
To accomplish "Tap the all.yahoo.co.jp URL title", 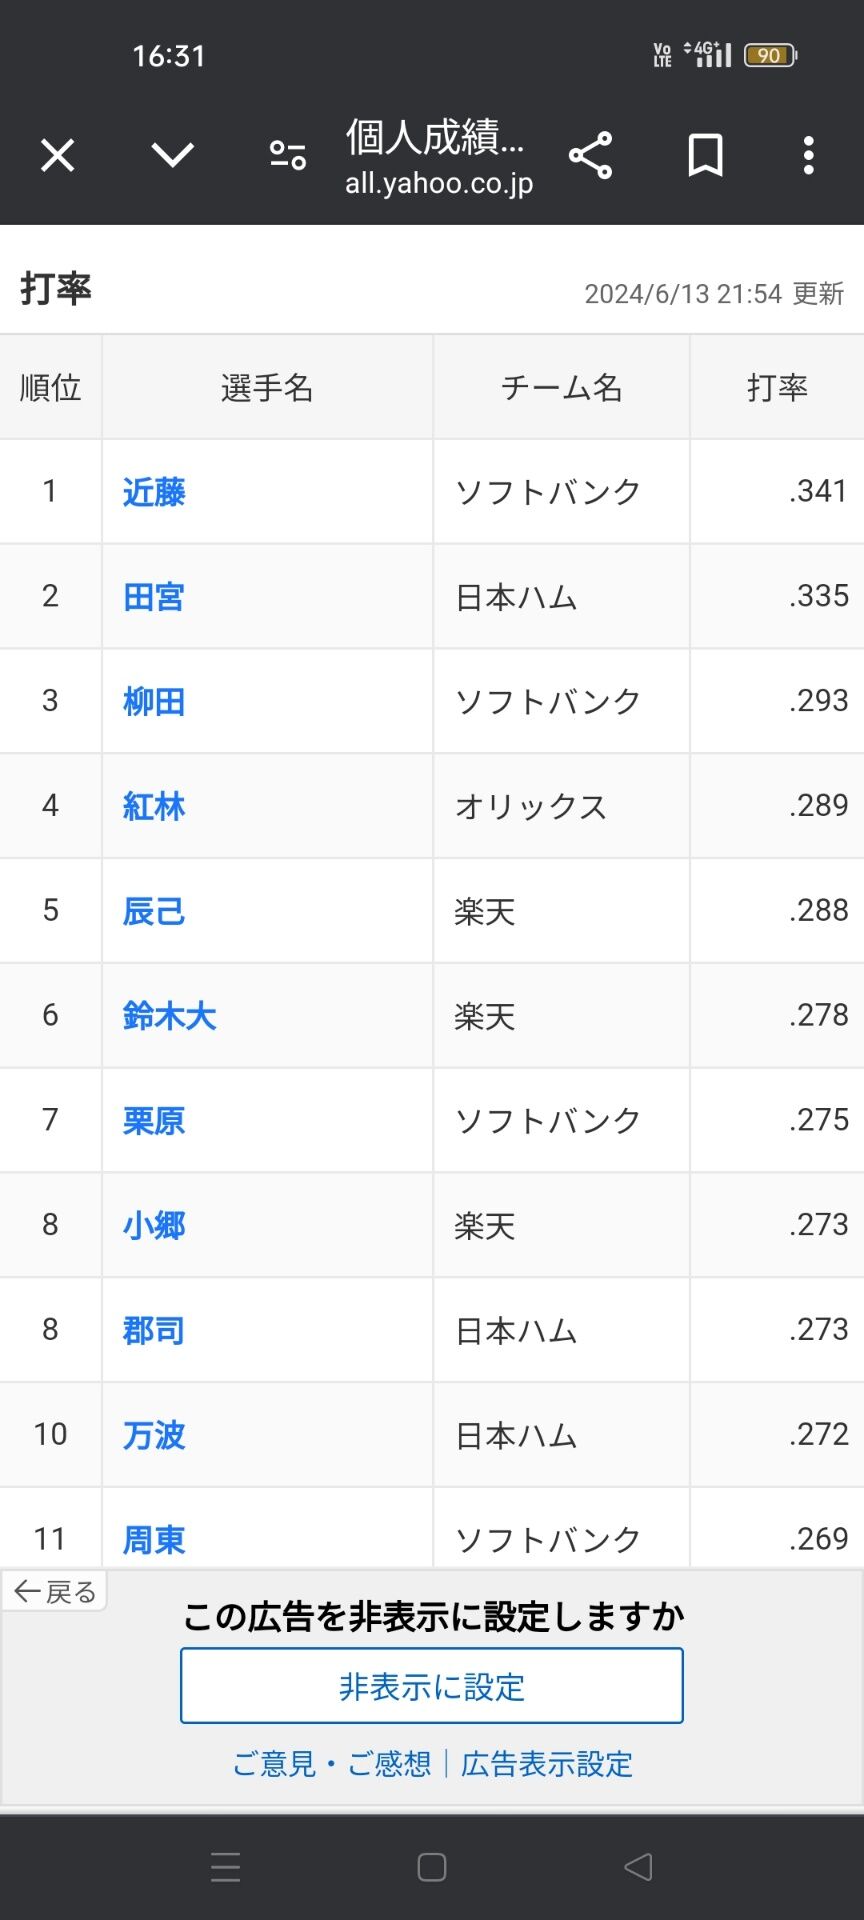I will (439, 184).
